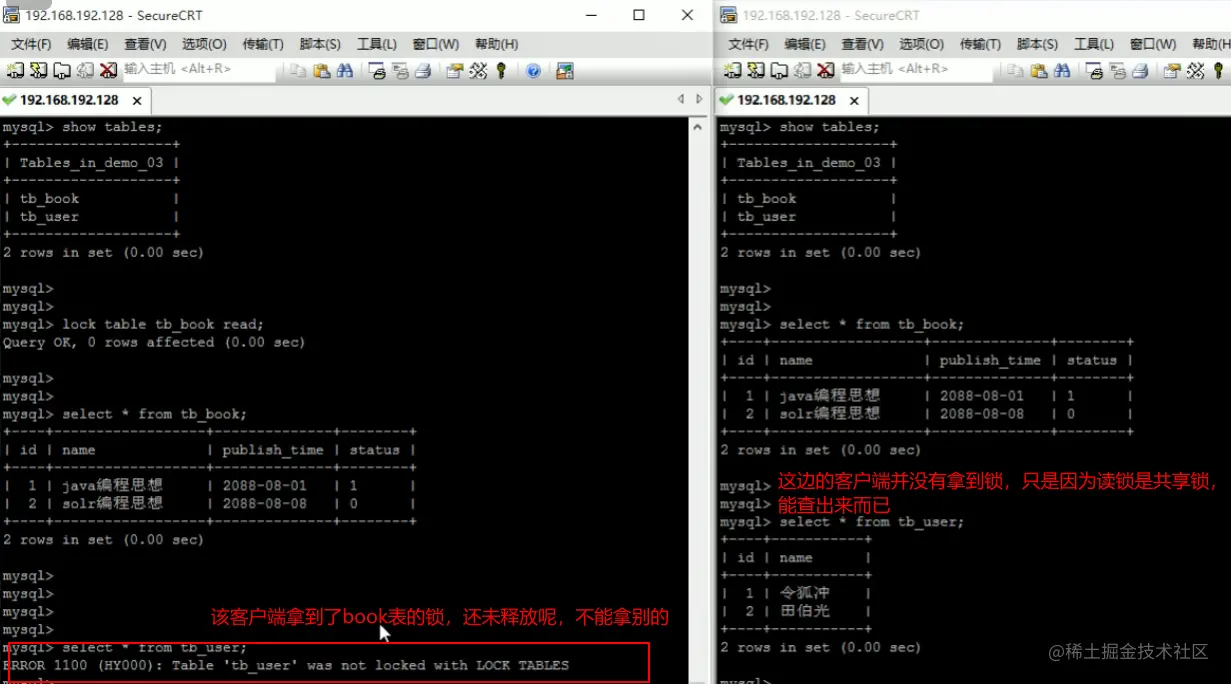Open 传输(T) menu in left window
This screenshot has height=684, width=1231.
[x=263, y=44]
